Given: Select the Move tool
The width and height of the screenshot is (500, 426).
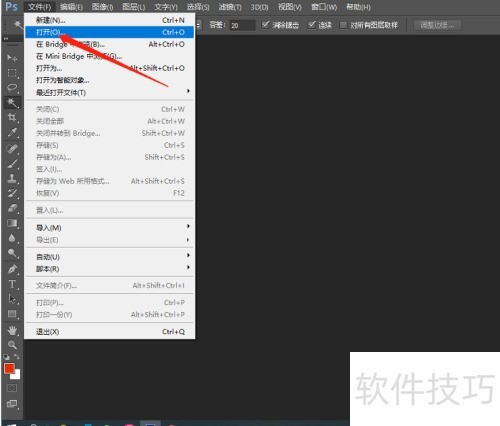Looking at the screenshot, I should [12, 58].
